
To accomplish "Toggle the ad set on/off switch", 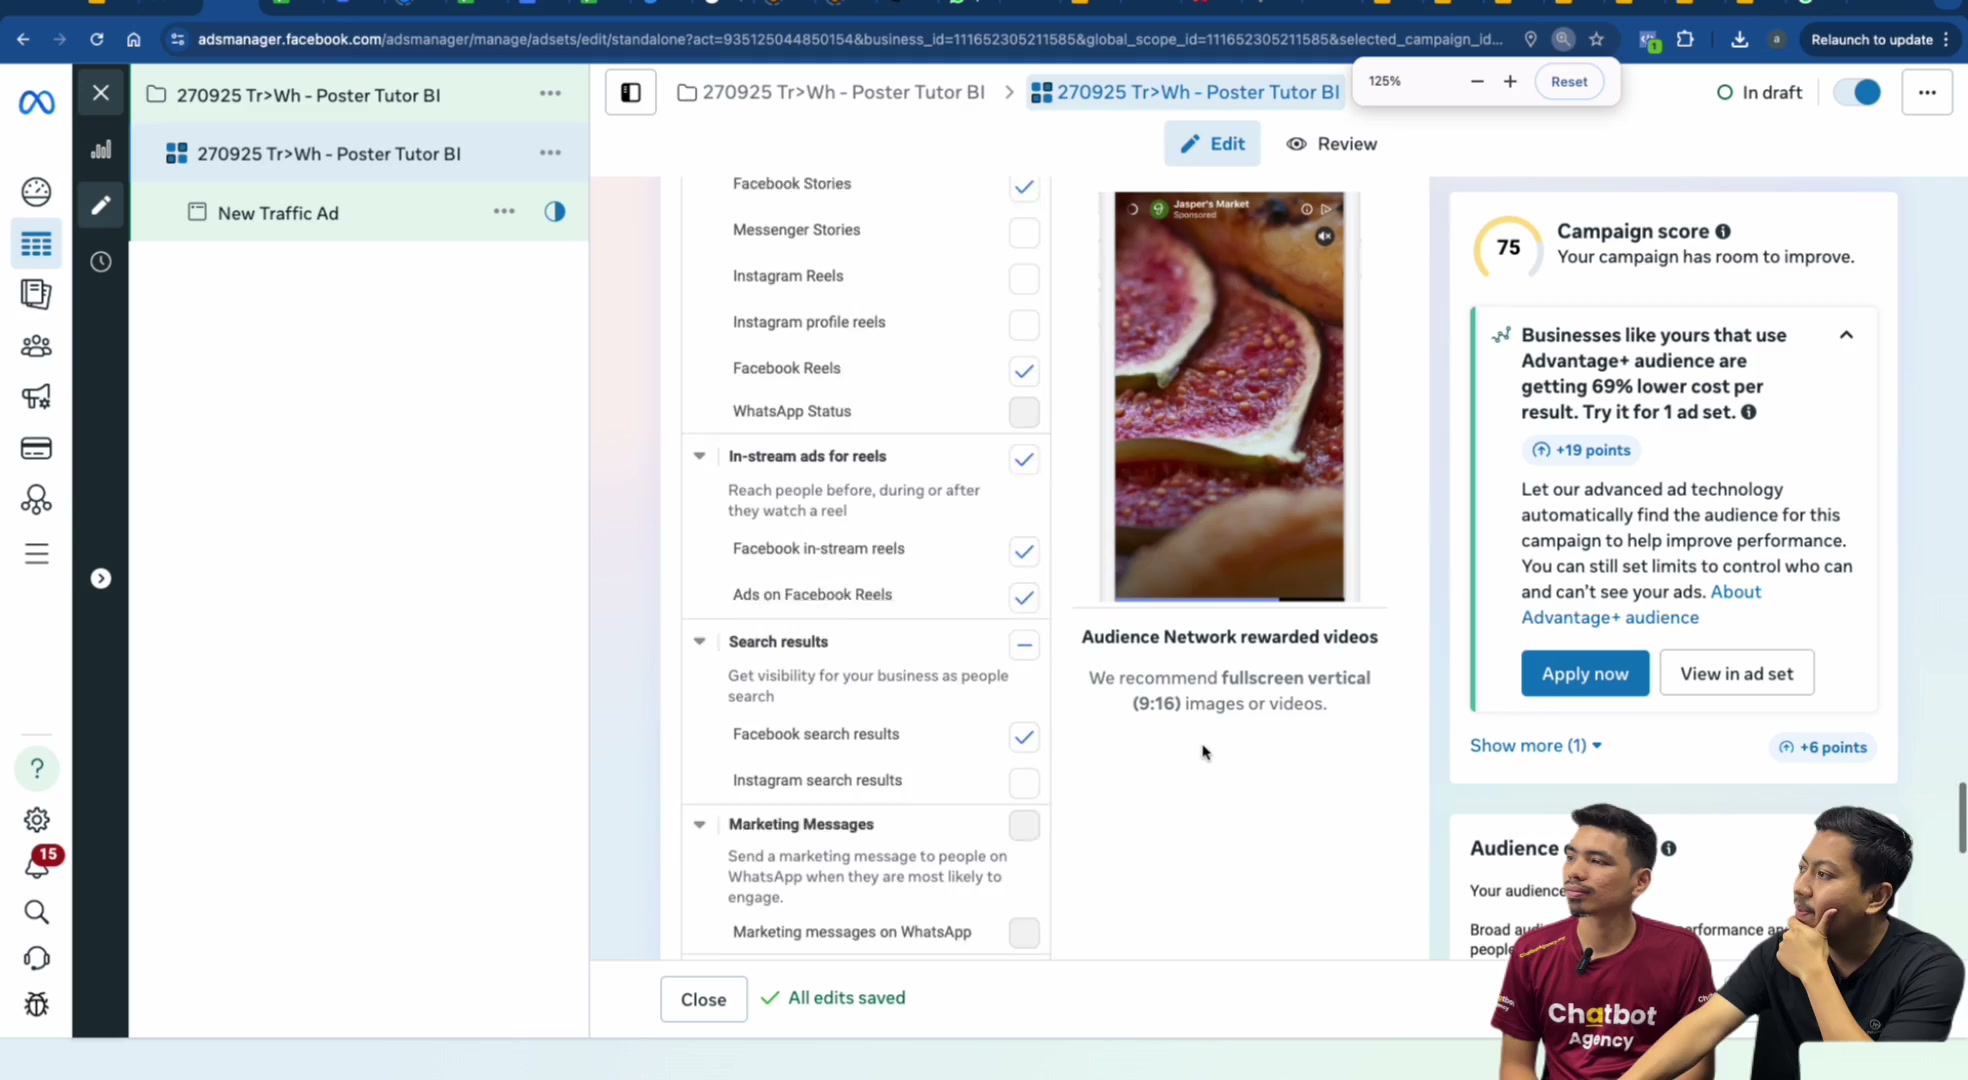I will point(1857,92).
